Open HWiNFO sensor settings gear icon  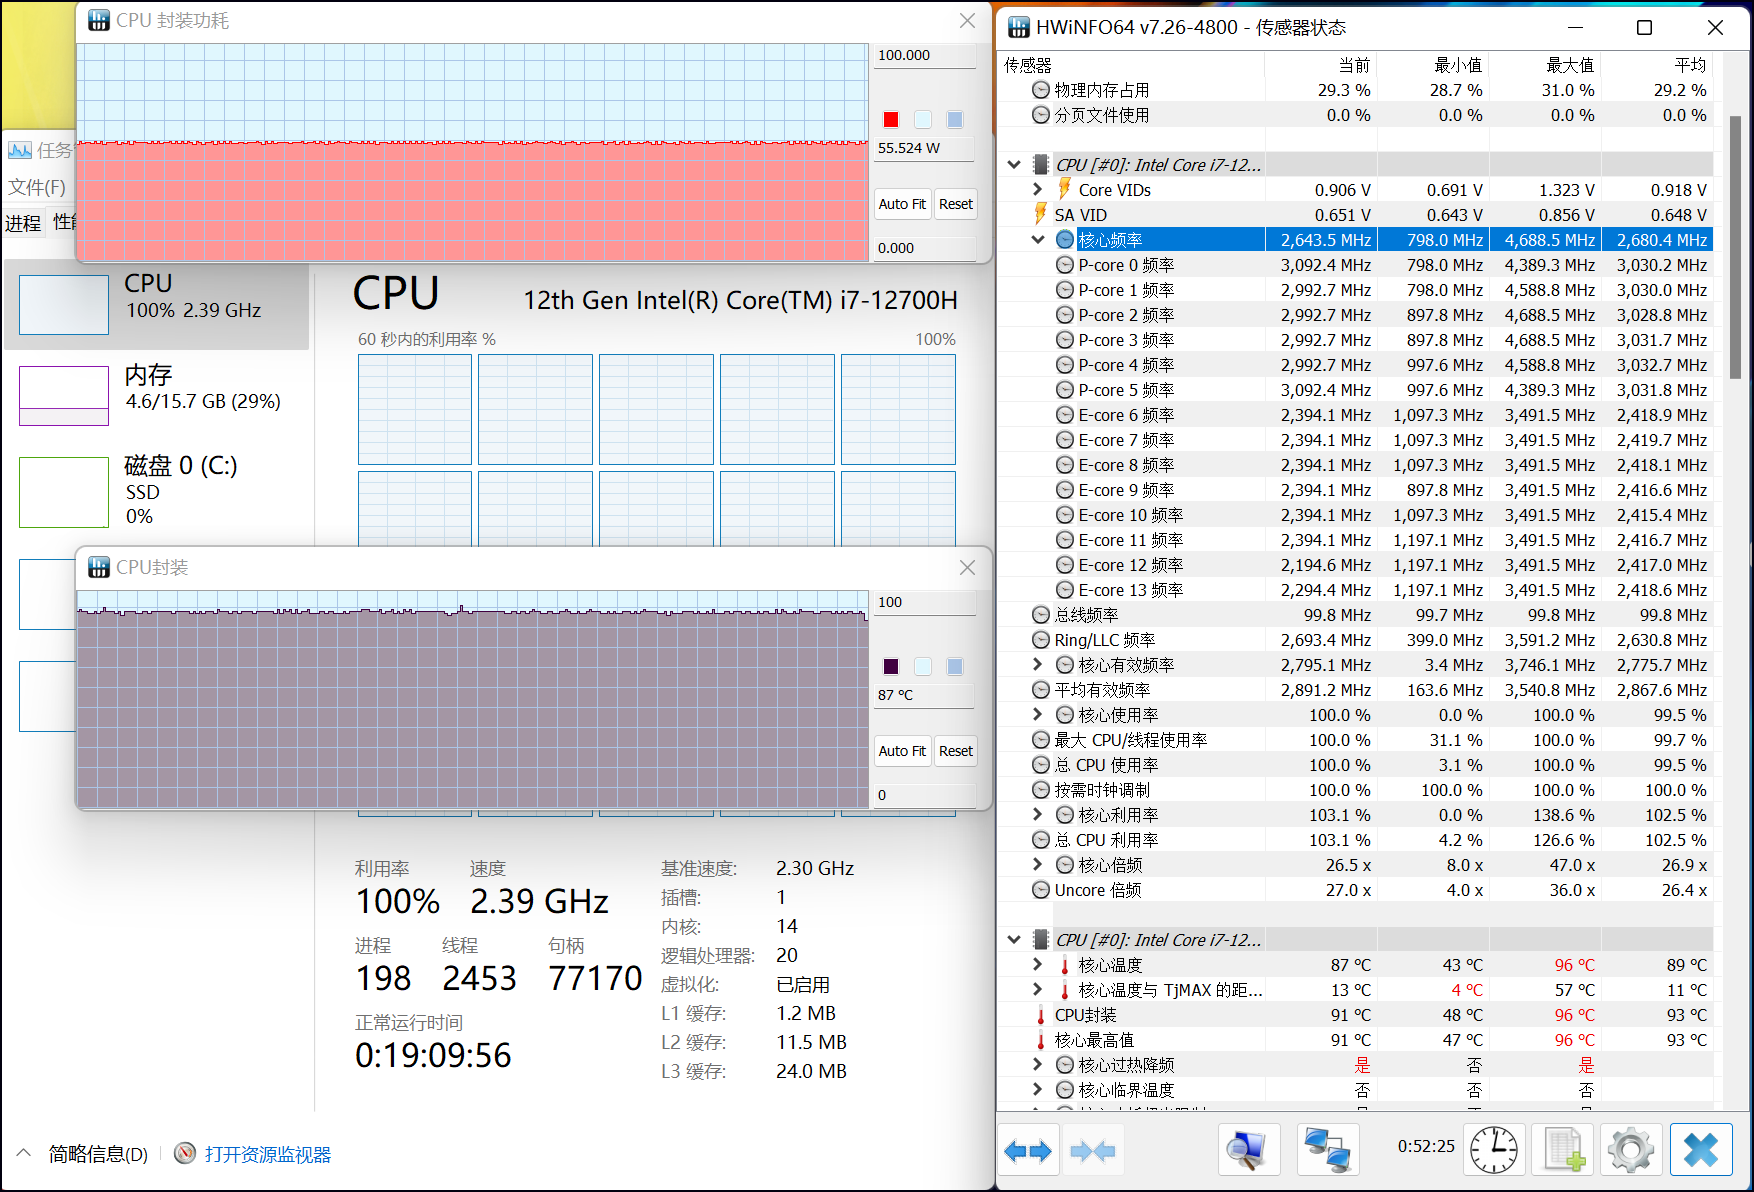pos(1631,1150)
